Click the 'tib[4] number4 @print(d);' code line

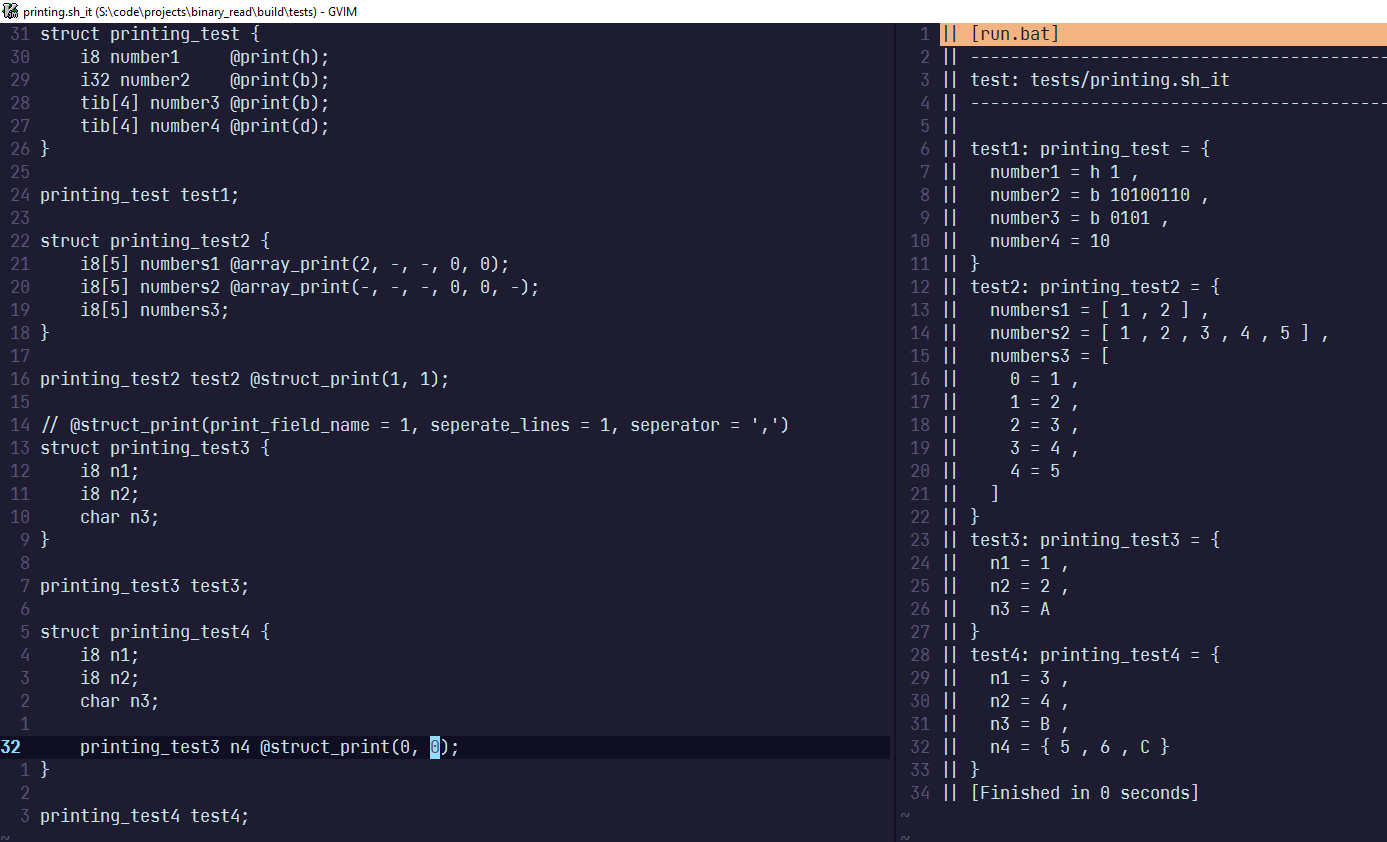[x=204, y=126]
